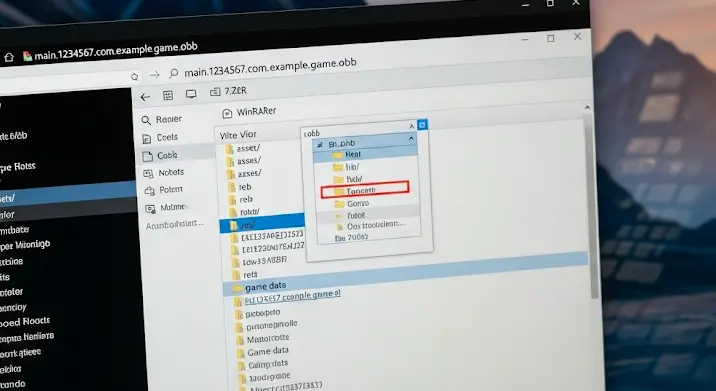
Task: Select oed Rootts in the dark left panel
Action: (25, 322)
